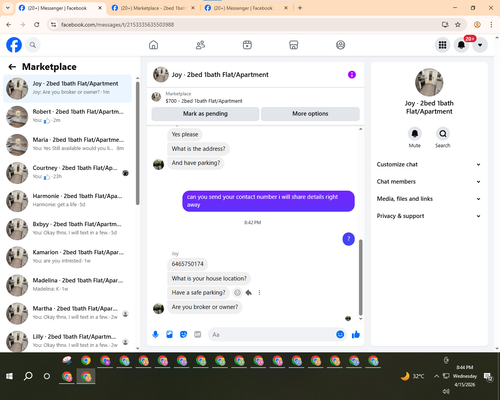
Task: Open Bxbyy conversation in chat list
Action: click(67, 229)
